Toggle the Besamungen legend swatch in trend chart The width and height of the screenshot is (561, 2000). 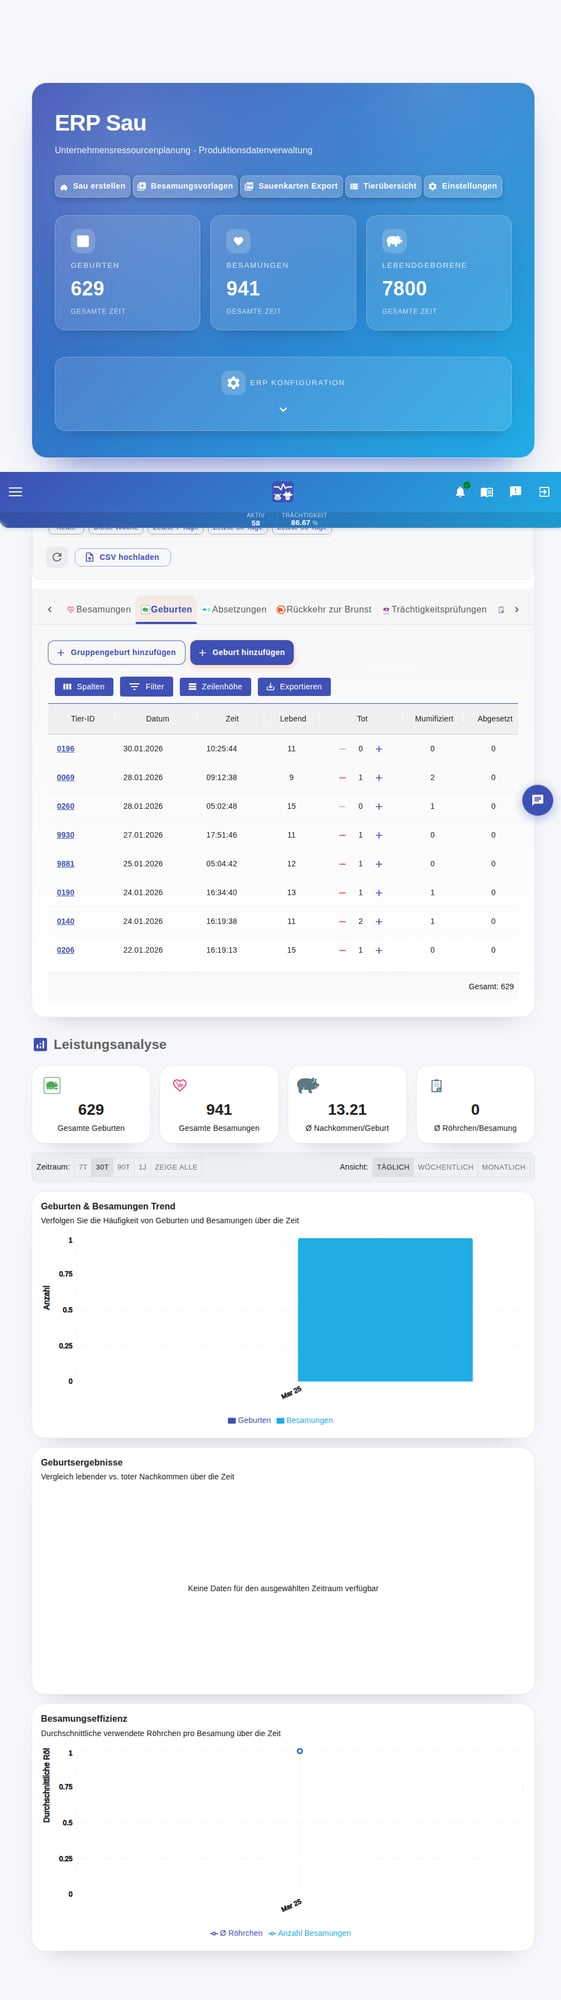(281, 1420)
